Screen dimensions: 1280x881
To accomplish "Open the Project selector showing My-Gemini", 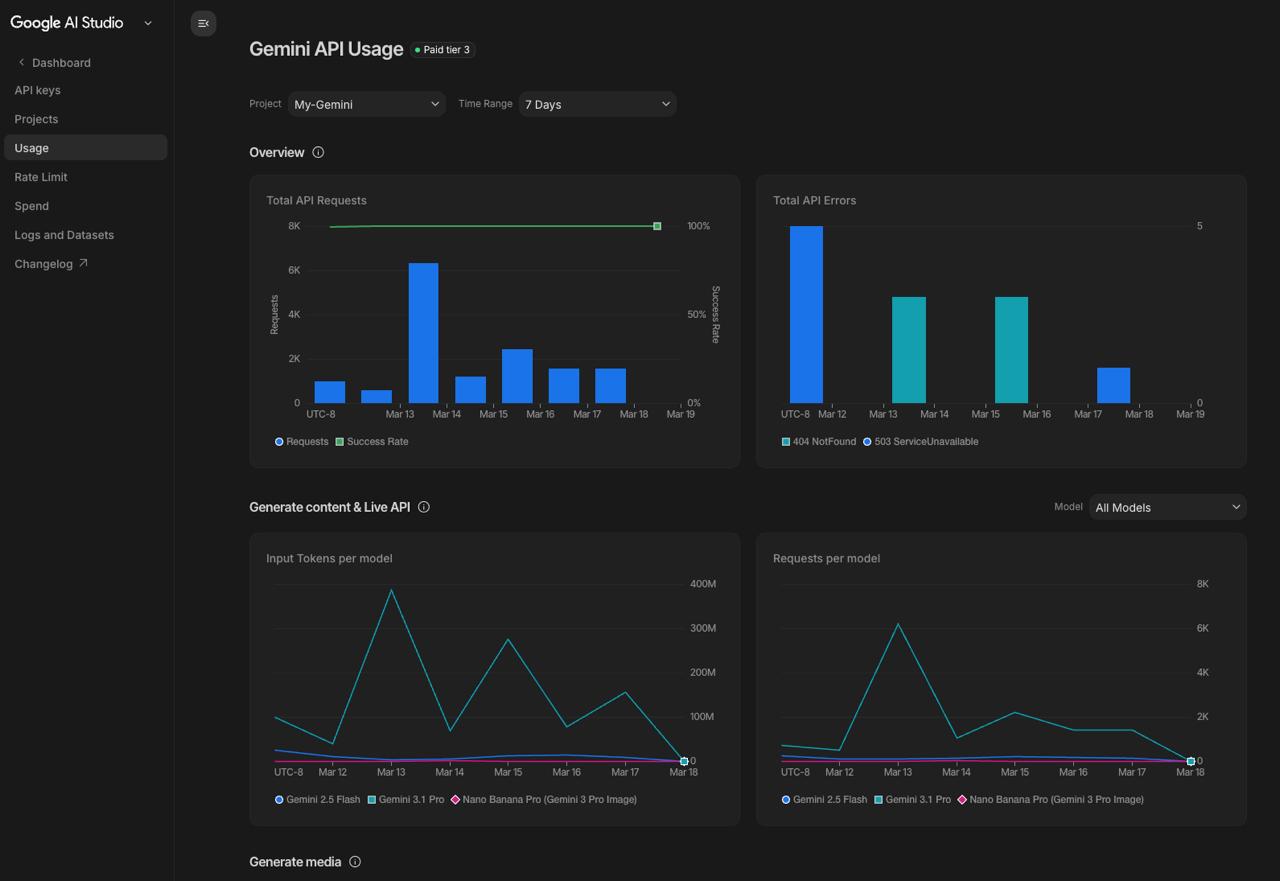I will [366, 103].
